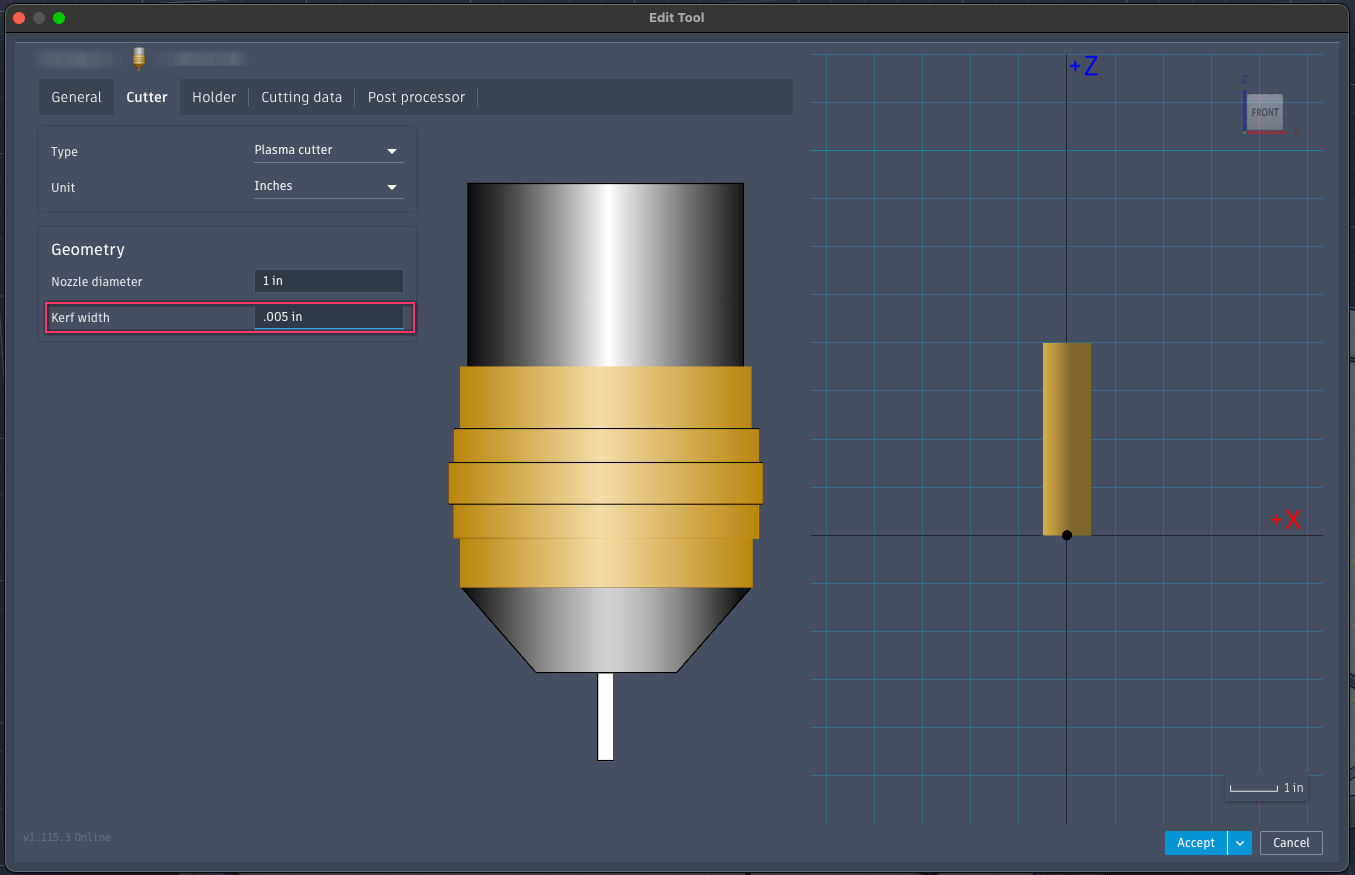Click the FRONT face of the view cube
The width and height of the screenshot is (1355, 875).
pyautogui.click(x=1264, y=112)
